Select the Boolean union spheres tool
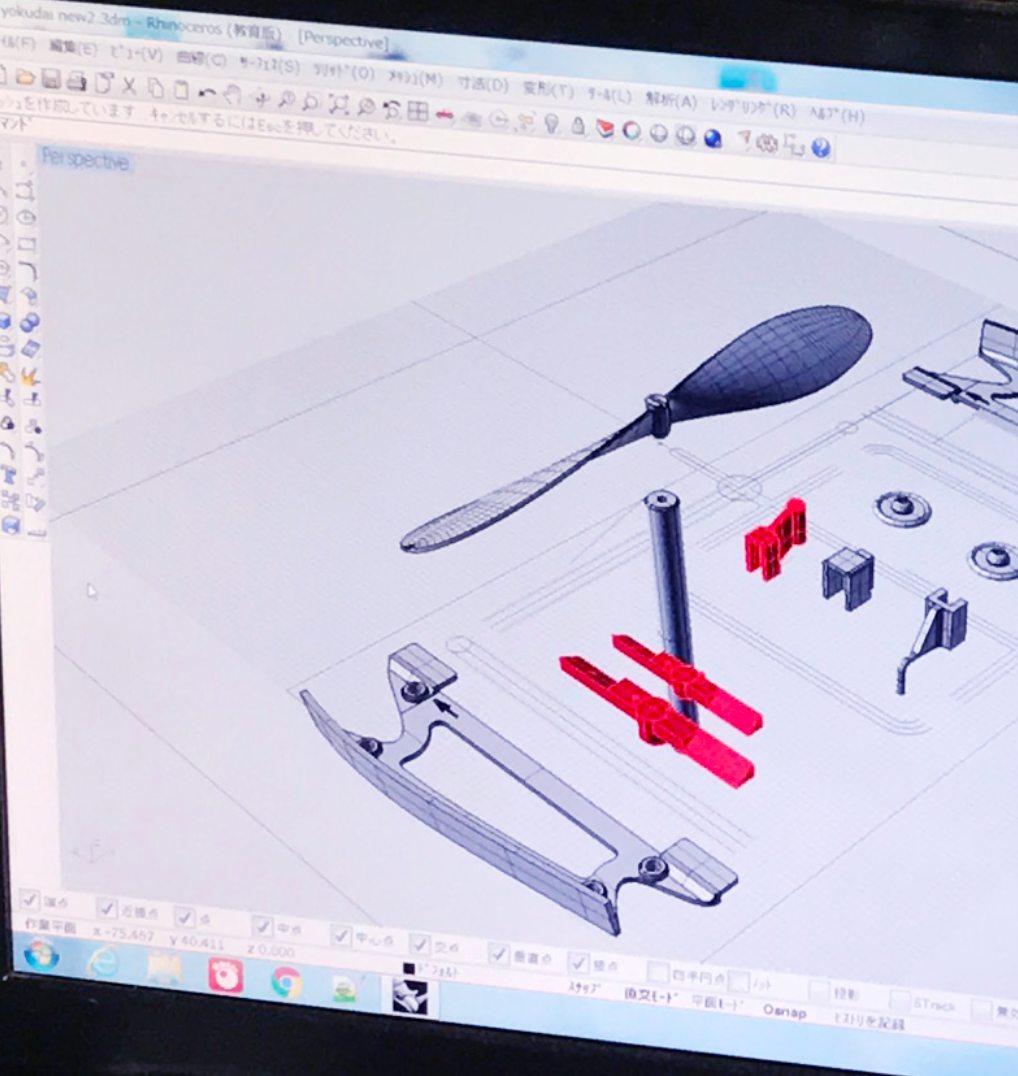1018x1076 pixels. click(30, 322)
